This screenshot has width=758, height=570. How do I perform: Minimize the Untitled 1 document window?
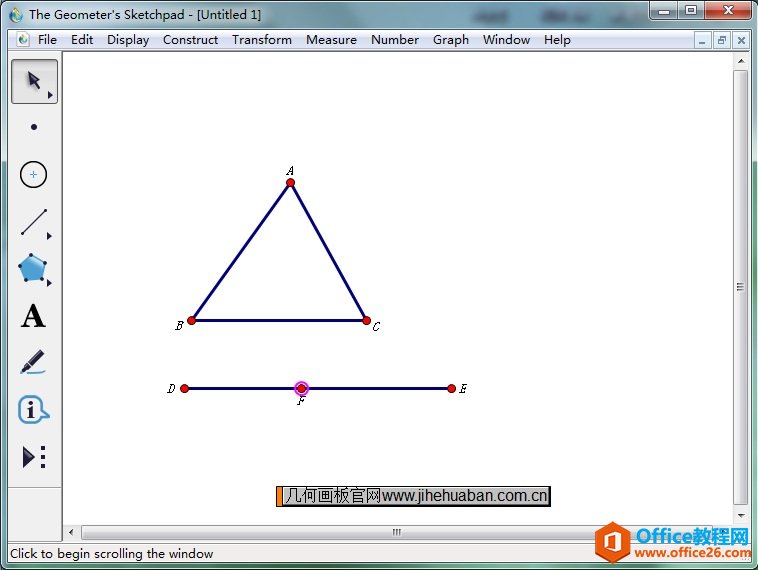(702, 41)
